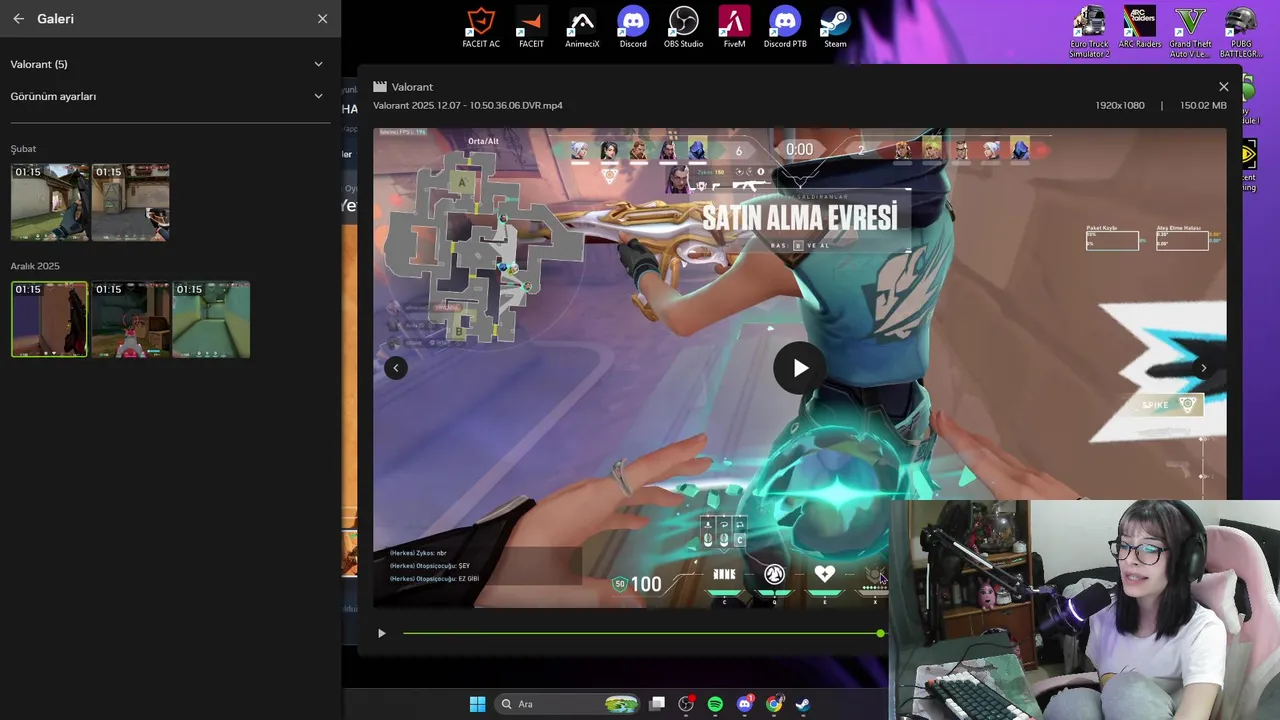
Task: Open OBS Studio desktop shortcut
Action: [x=683, y=28]
